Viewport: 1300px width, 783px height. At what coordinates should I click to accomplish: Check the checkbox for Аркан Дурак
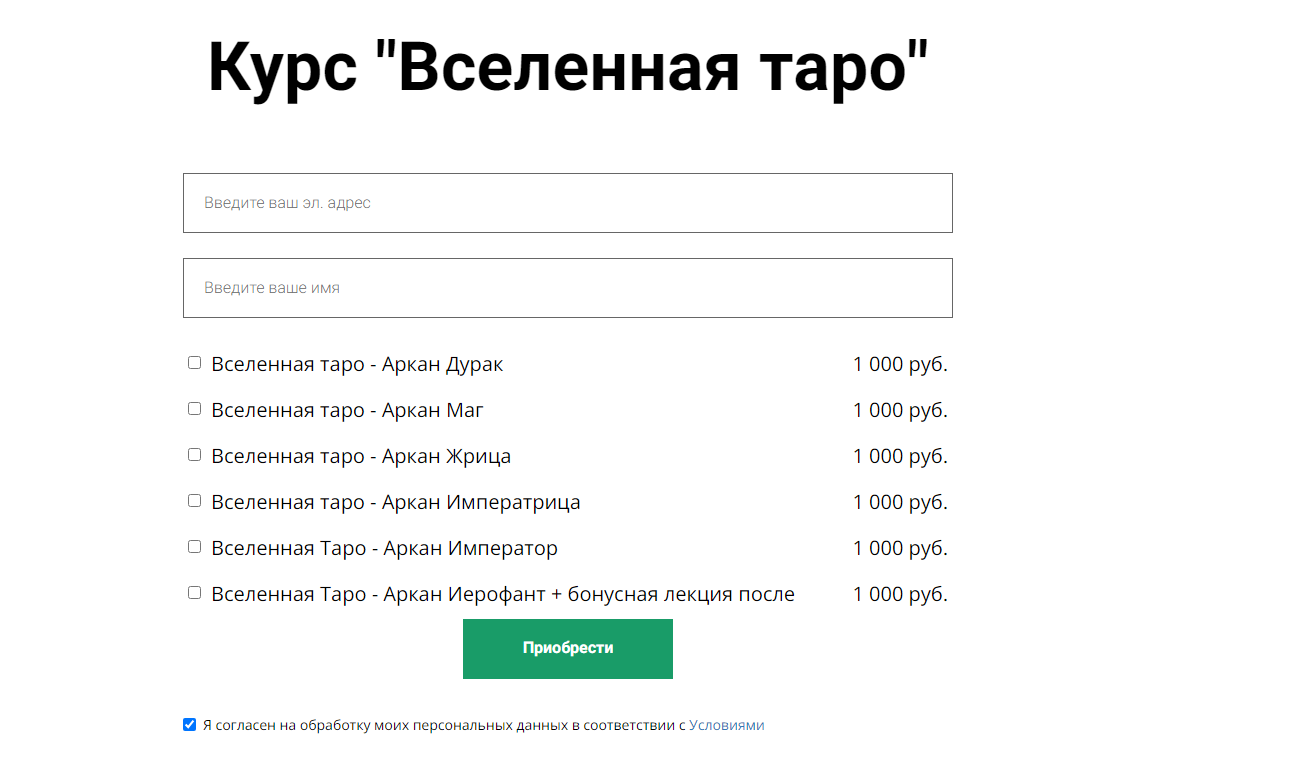[x=194, y=362]
